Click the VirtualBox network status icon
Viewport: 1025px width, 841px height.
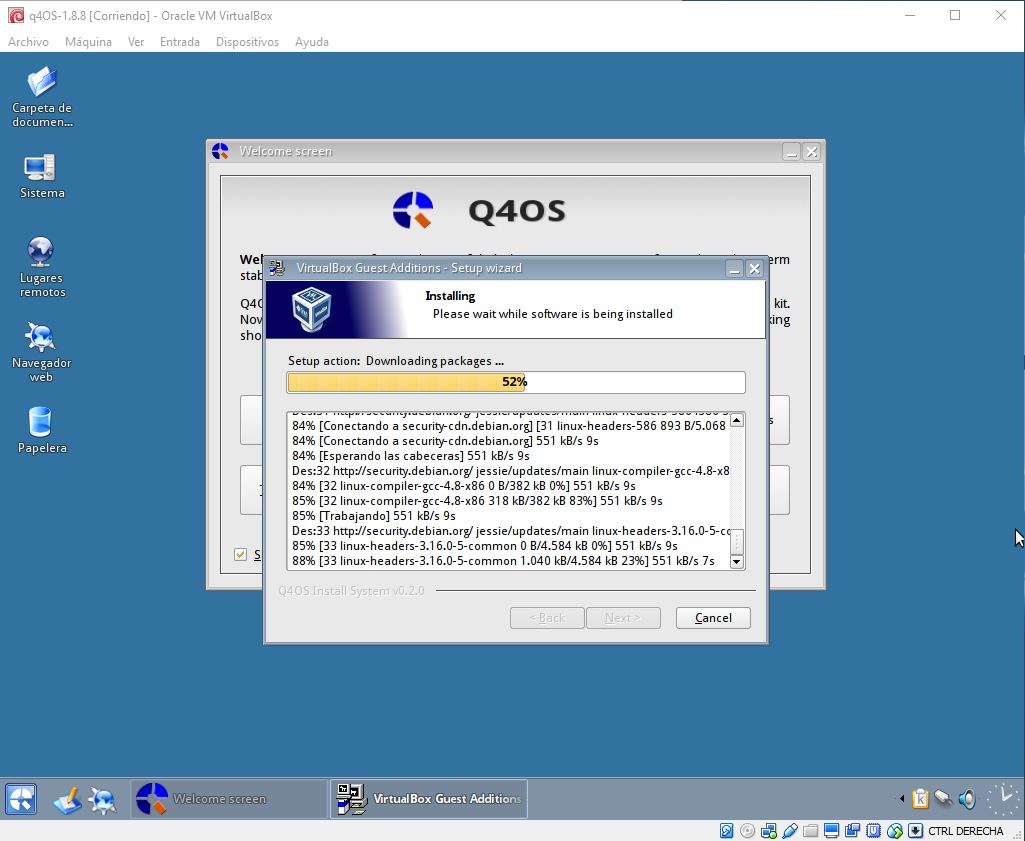769,831
